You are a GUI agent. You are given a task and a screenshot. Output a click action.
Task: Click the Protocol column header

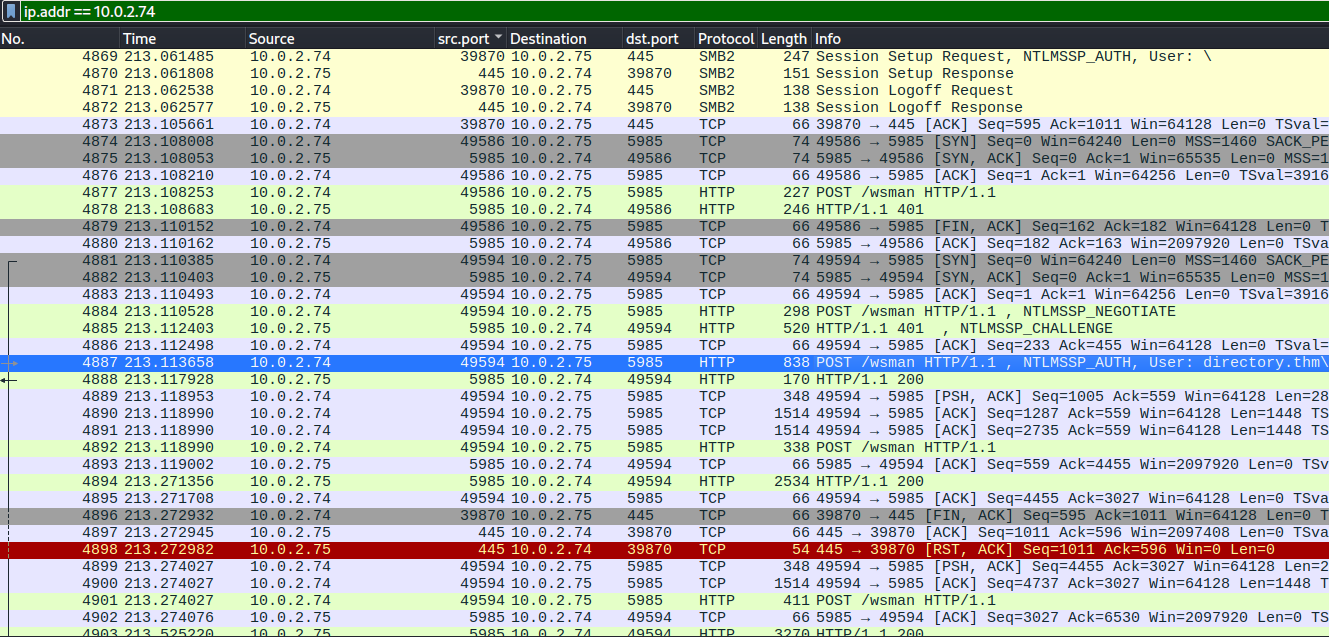click(x=725, y=39)
